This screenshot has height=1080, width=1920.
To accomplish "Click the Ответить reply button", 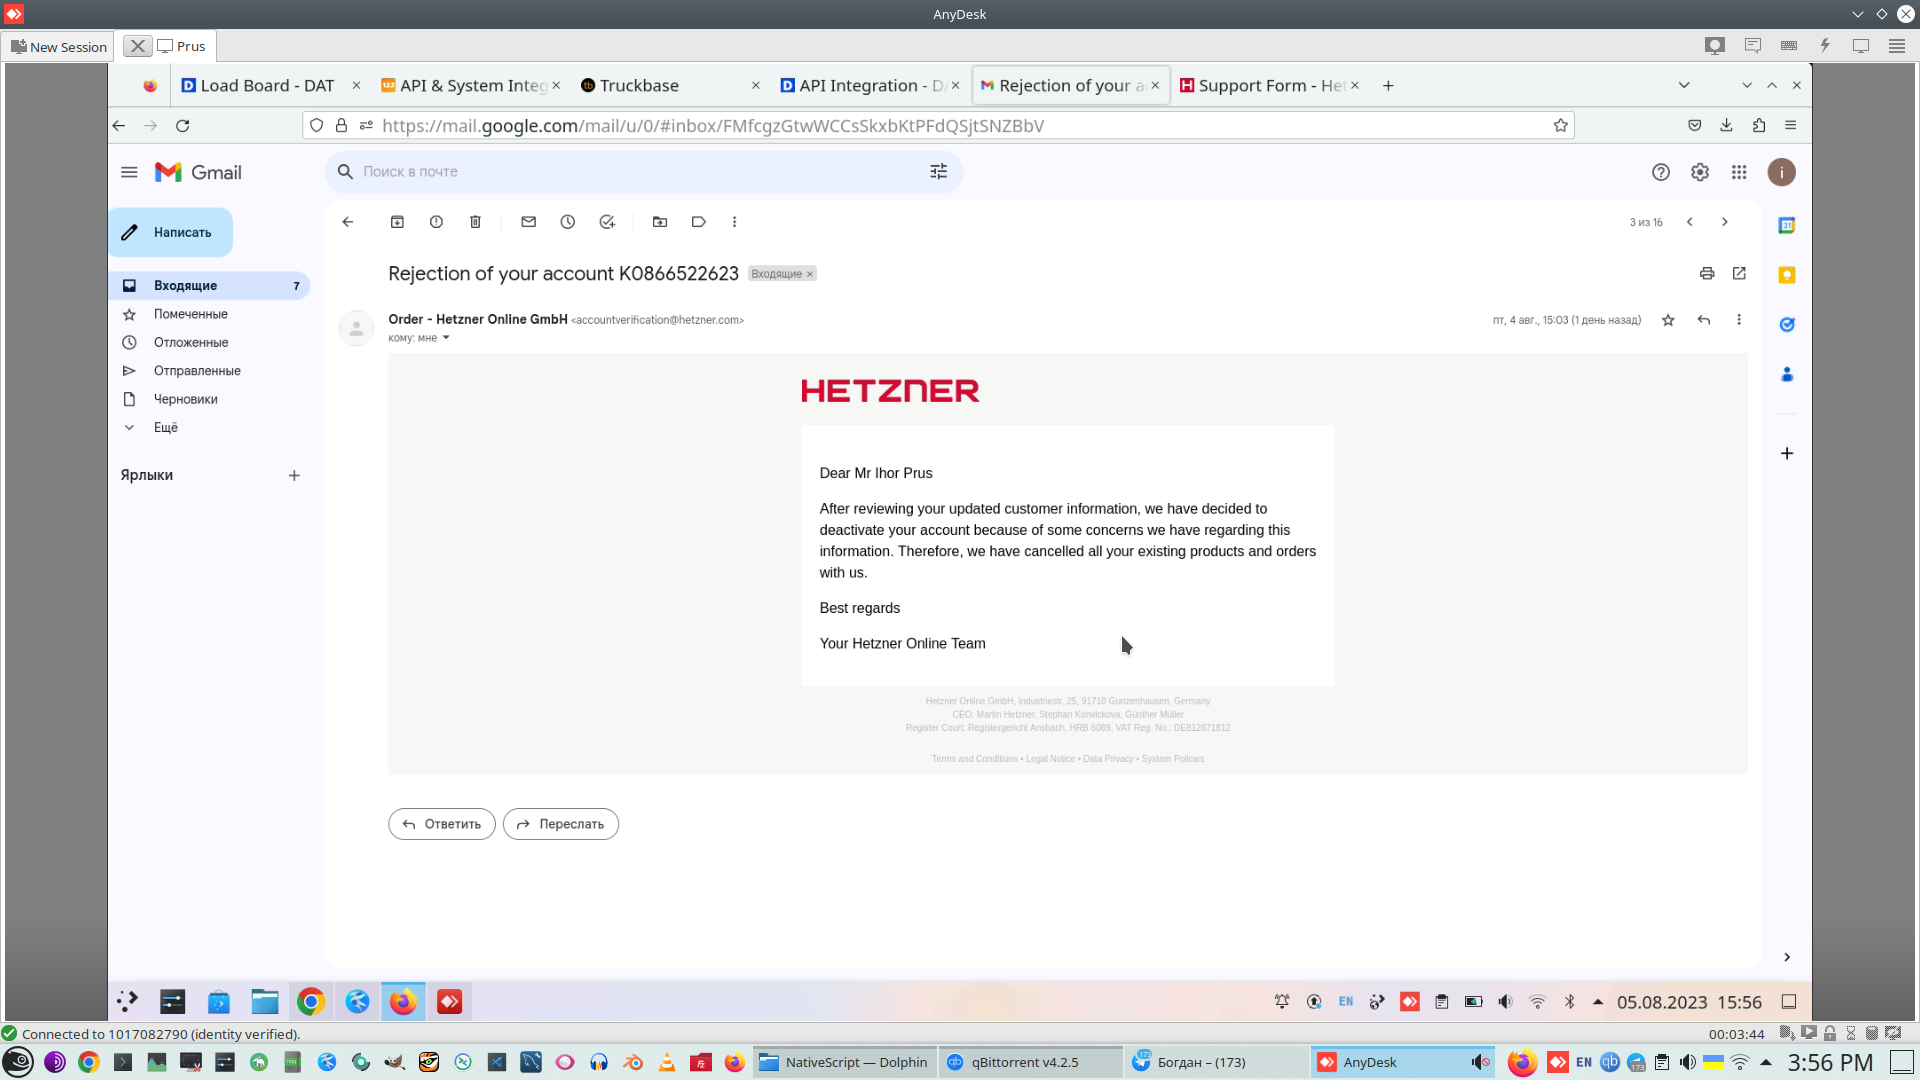I will click(x=441, y=824).
